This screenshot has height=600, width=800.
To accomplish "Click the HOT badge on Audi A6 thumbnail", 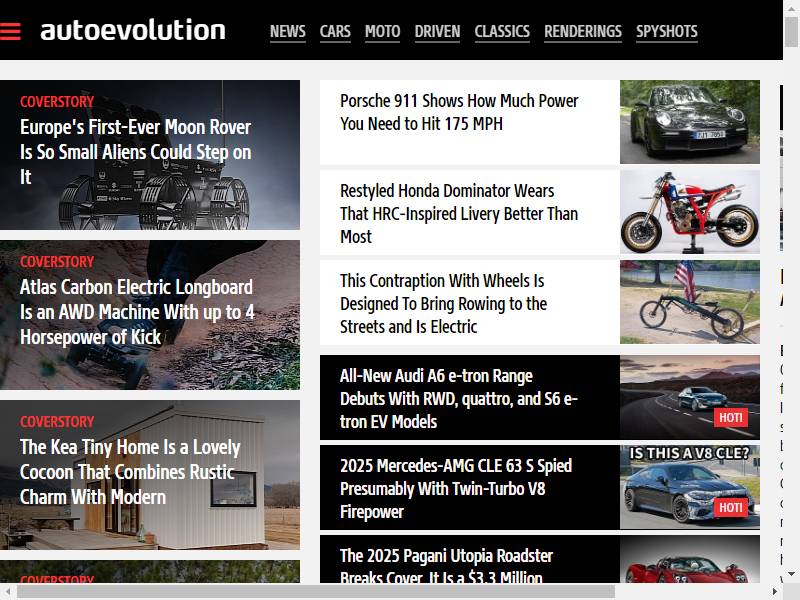I will pos(731,417).
